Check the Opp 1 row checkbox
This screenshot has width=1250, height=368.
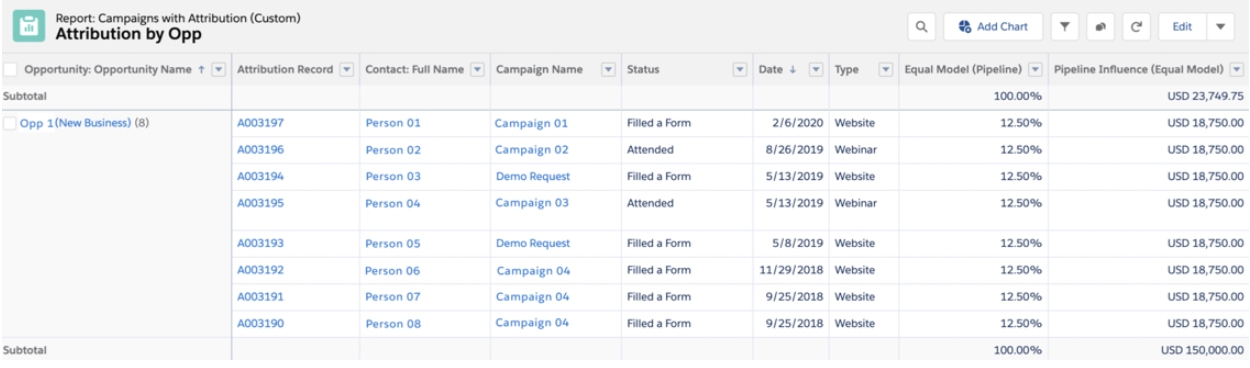[x=11, y=123]
